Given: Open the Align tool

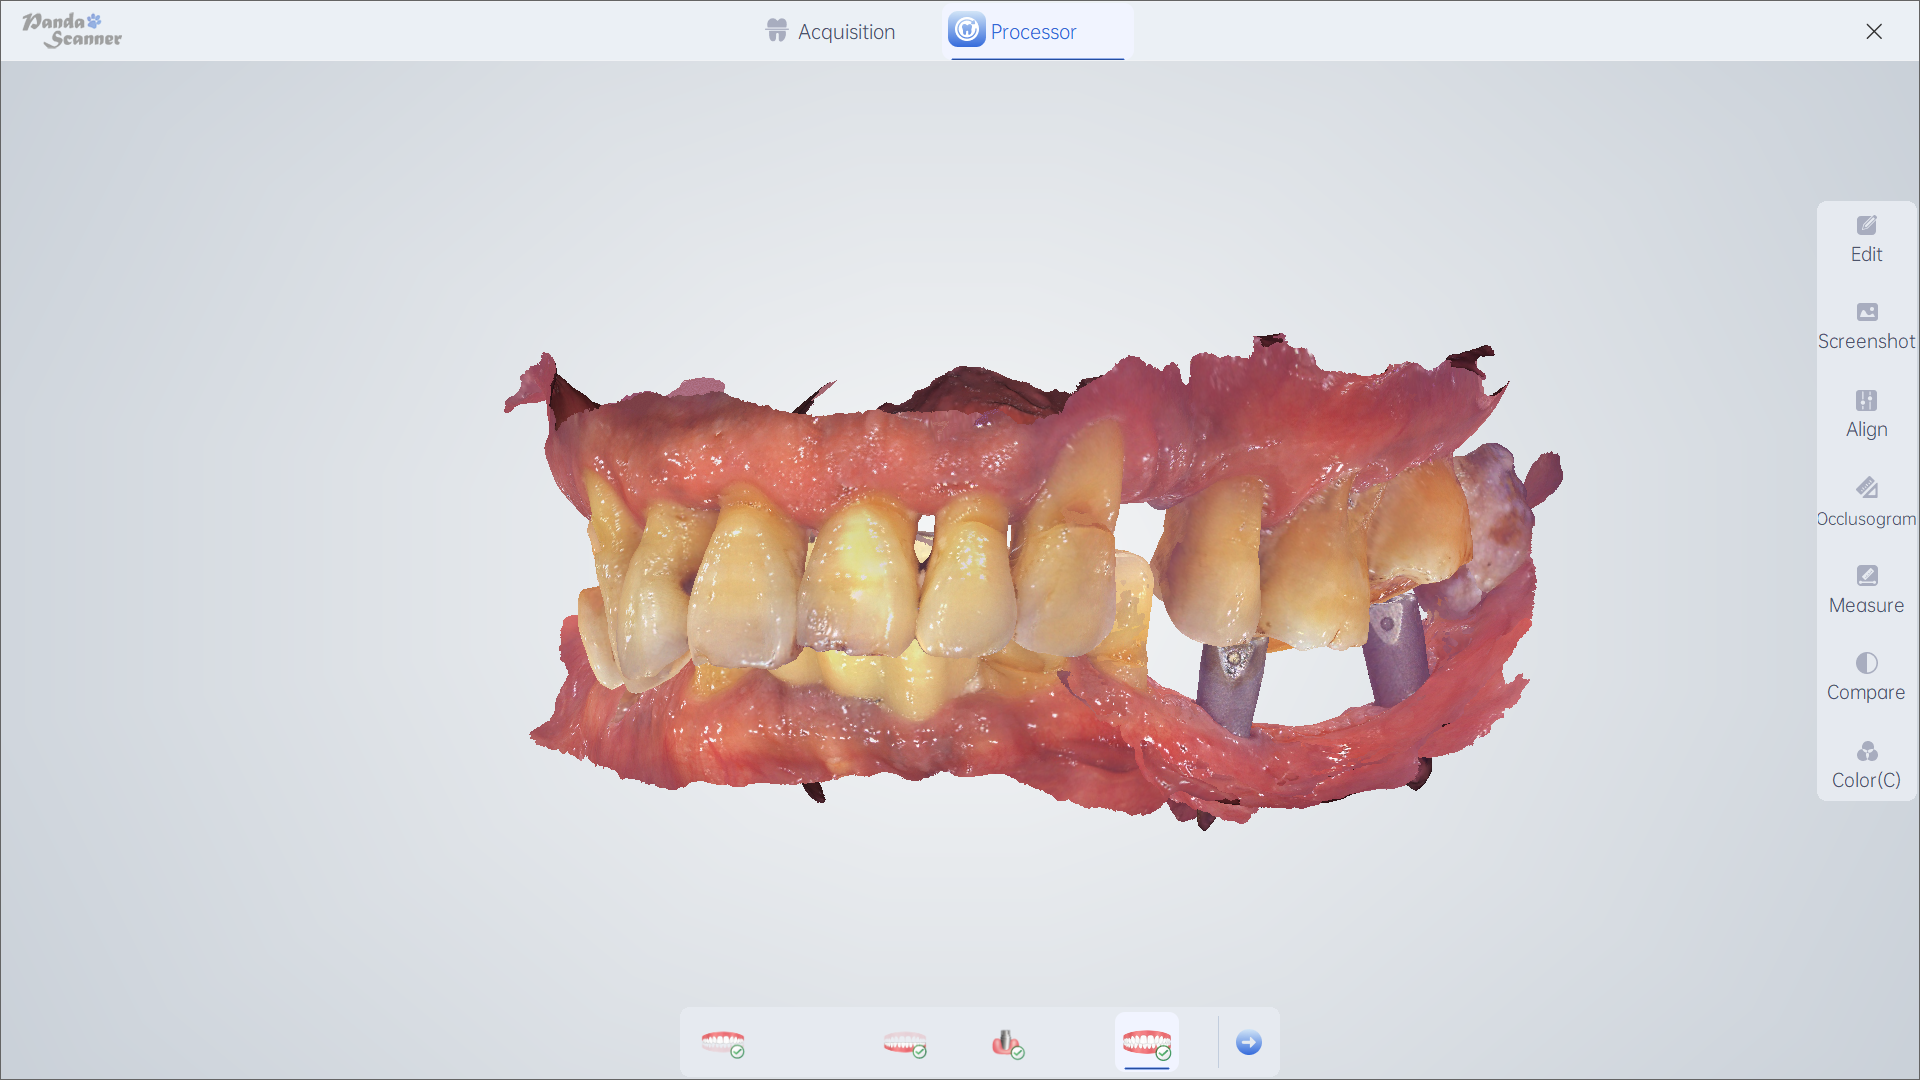Looking at the screenshot, I should 1866,415.
